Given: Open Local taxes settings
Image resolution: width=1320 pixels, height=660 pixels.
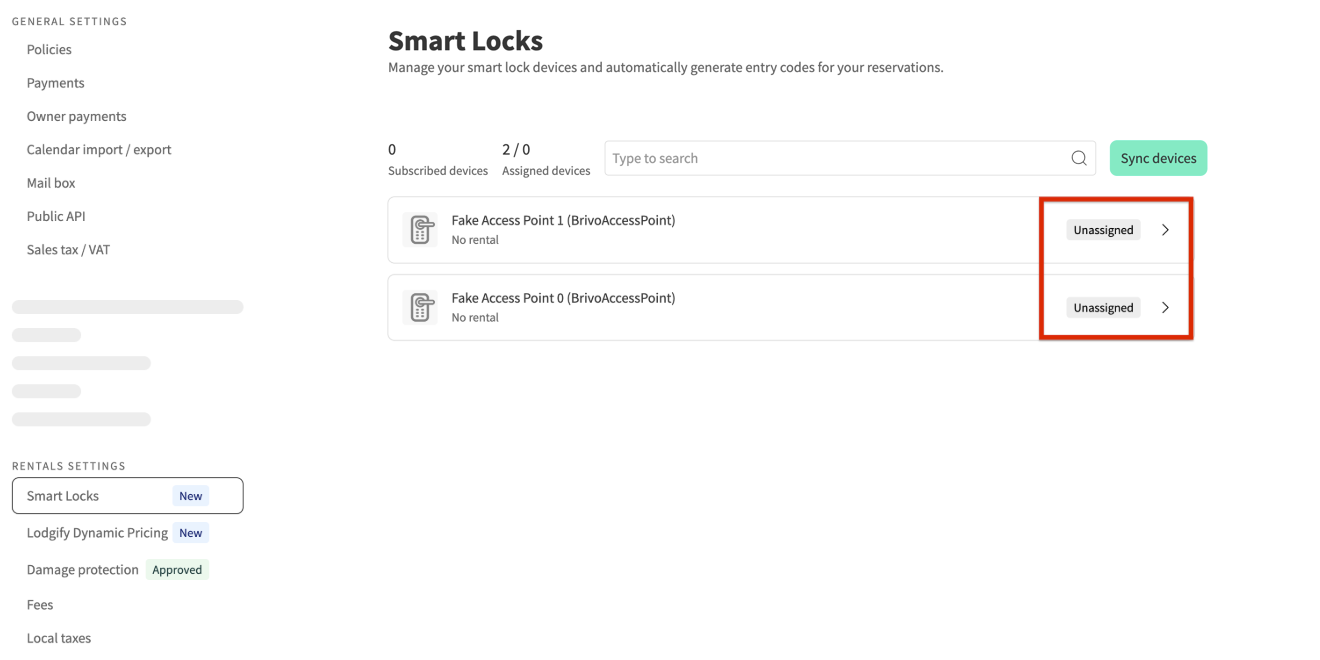Looking at the screenshot, I should coord(59,638).
